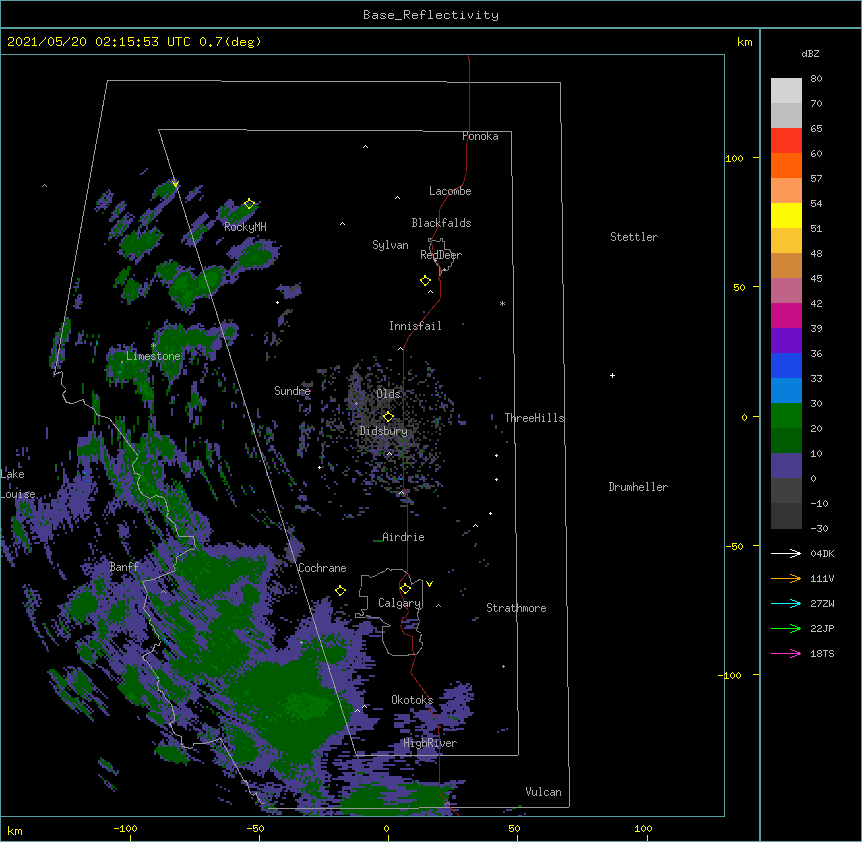Click the km label at bottom-left corner
This screenshot has width=862, height=842.
(x=15, y=830)
